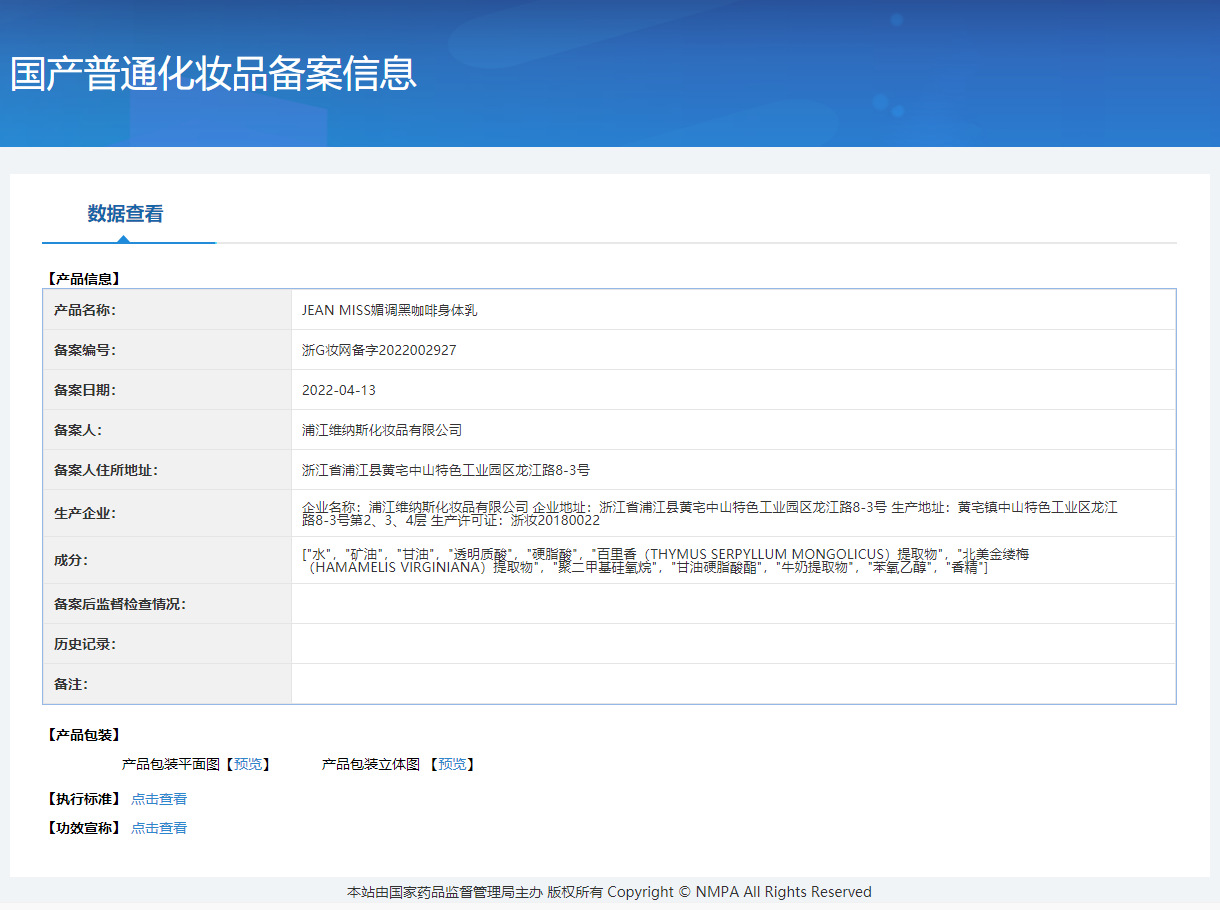
Task: Click the 【产品信息】 section heading
Action: tap(84, 279)
